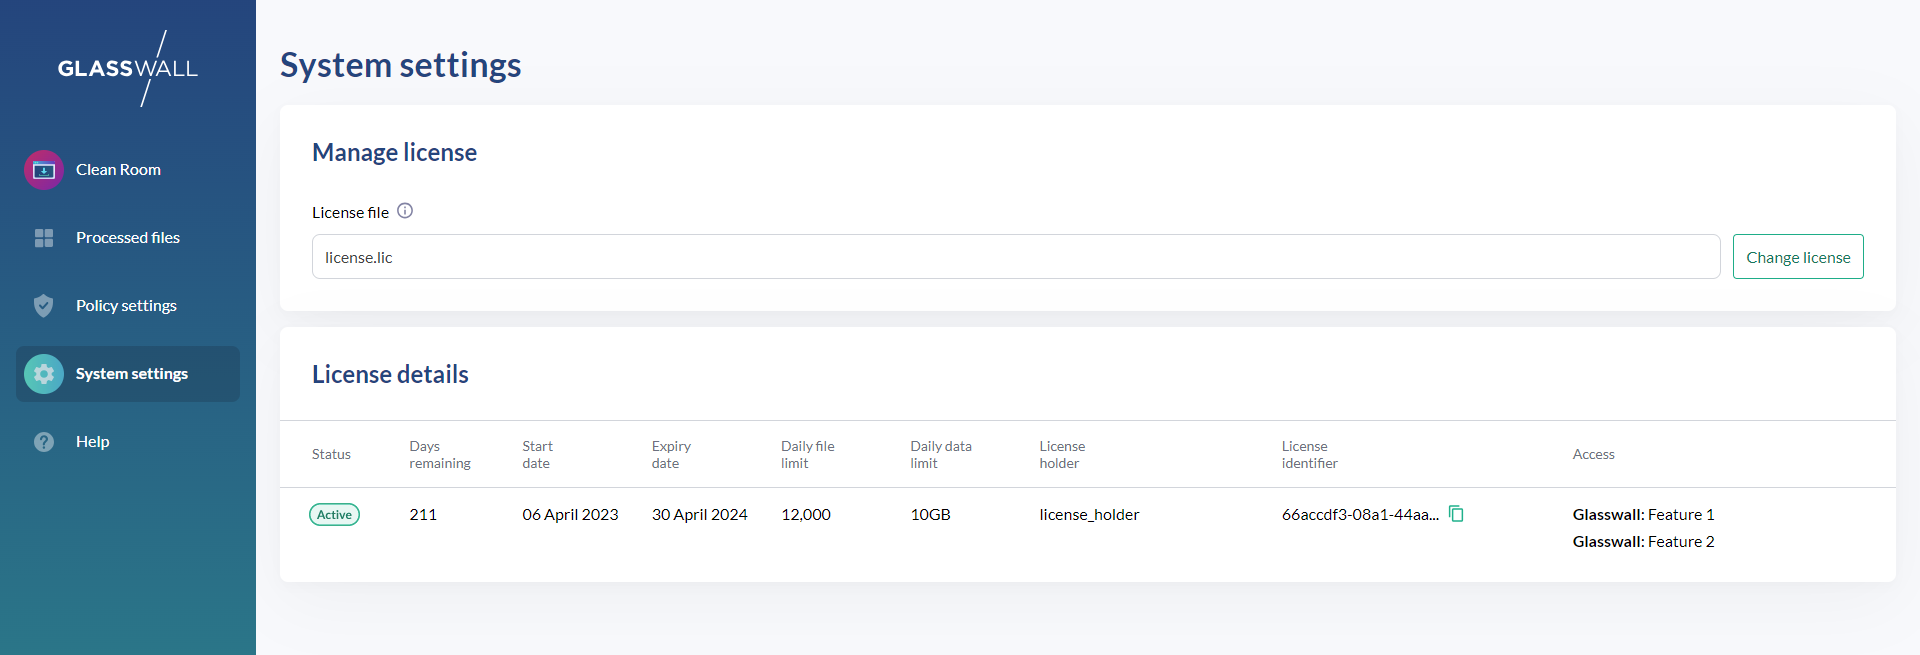
Task: Click the Clean Room folder icon
Action: pos(44,170)
